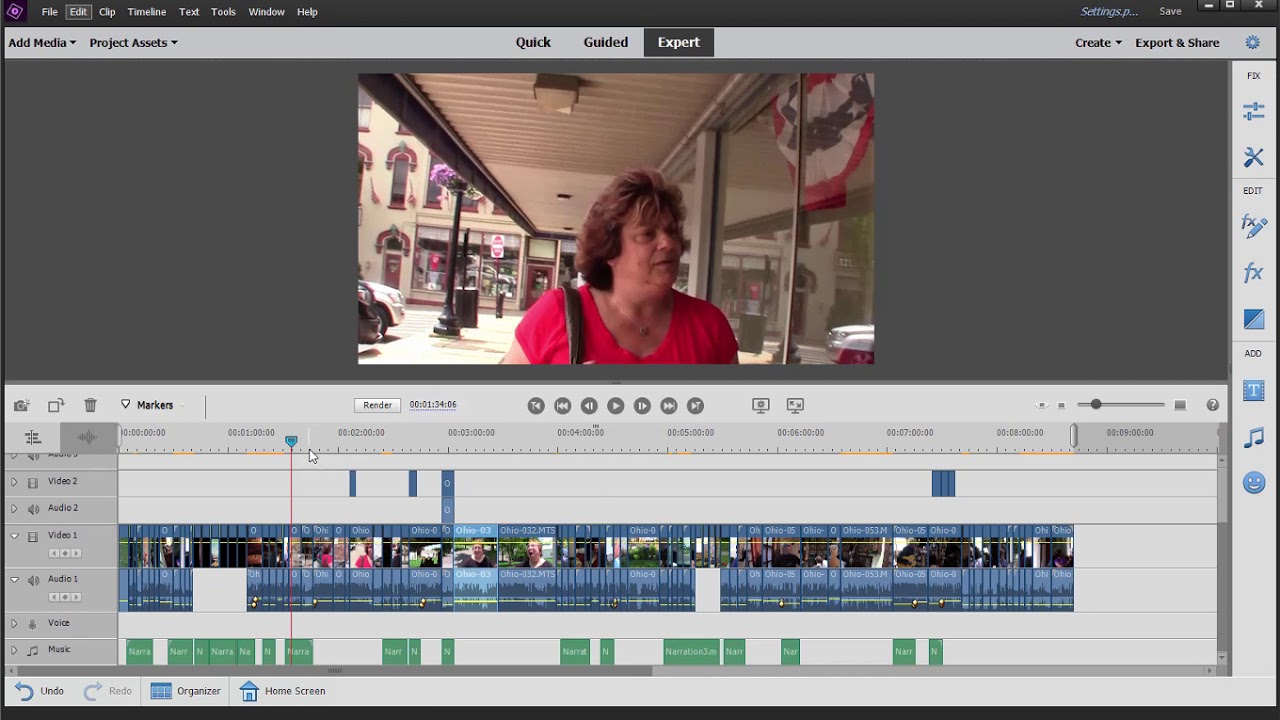The image size is (1280, 720).
Task: Open the timeline Help question icon
Action: point(1212,405)
